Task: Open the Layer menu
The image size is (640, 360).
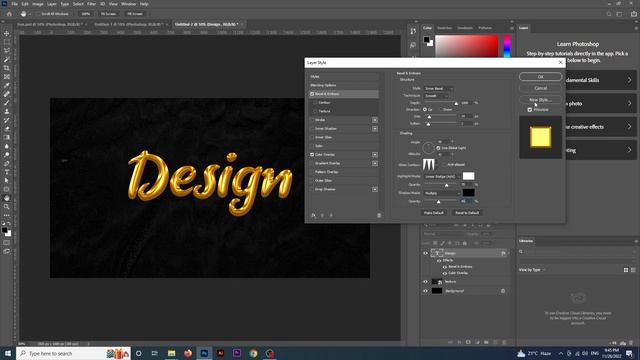Action: 52,4
